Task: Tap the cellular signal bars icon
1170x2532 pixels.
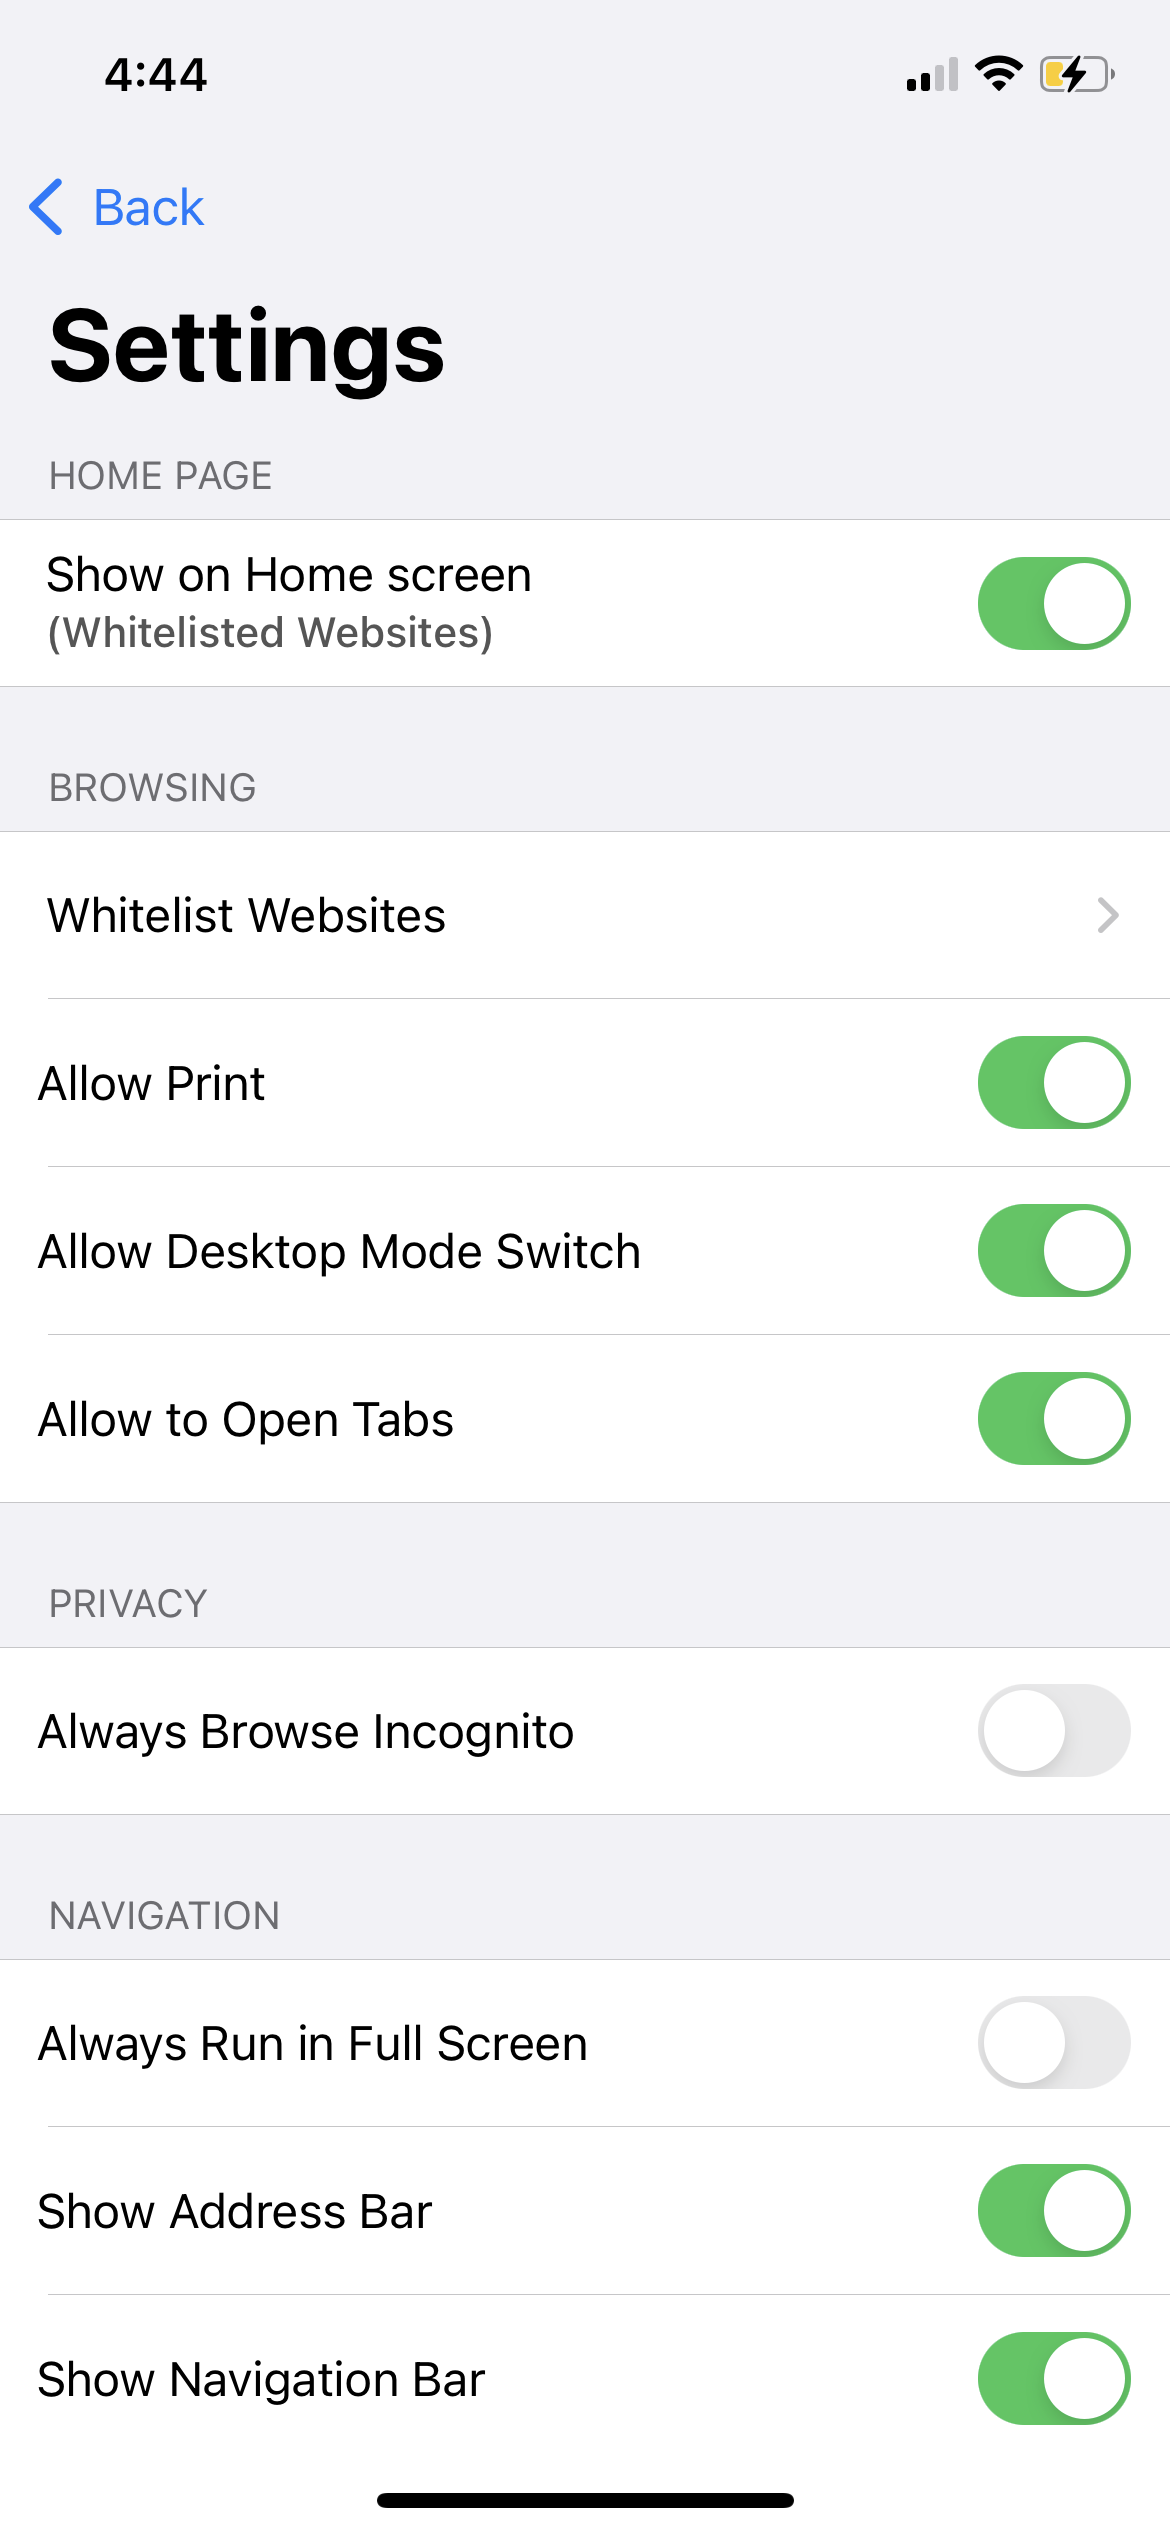Action: point(932,74)
